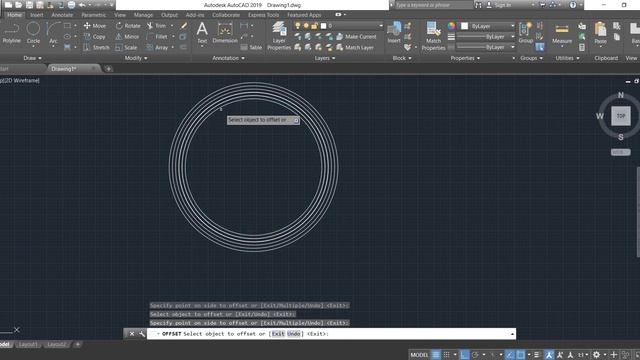The height and width of the screenshot is (360, 640).
Task: Click the Measure tool
Action: point(562,33)
